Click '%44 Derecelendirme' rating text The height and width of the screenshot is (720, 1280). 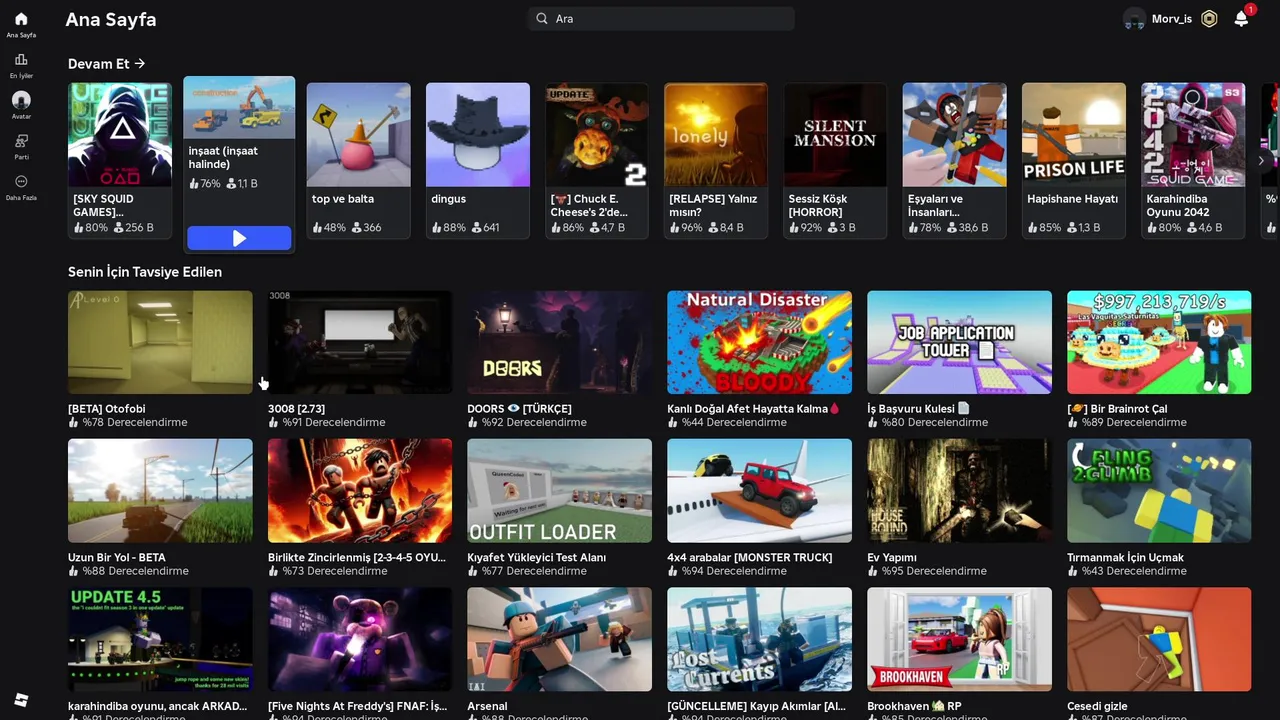(x=734, y=423)
